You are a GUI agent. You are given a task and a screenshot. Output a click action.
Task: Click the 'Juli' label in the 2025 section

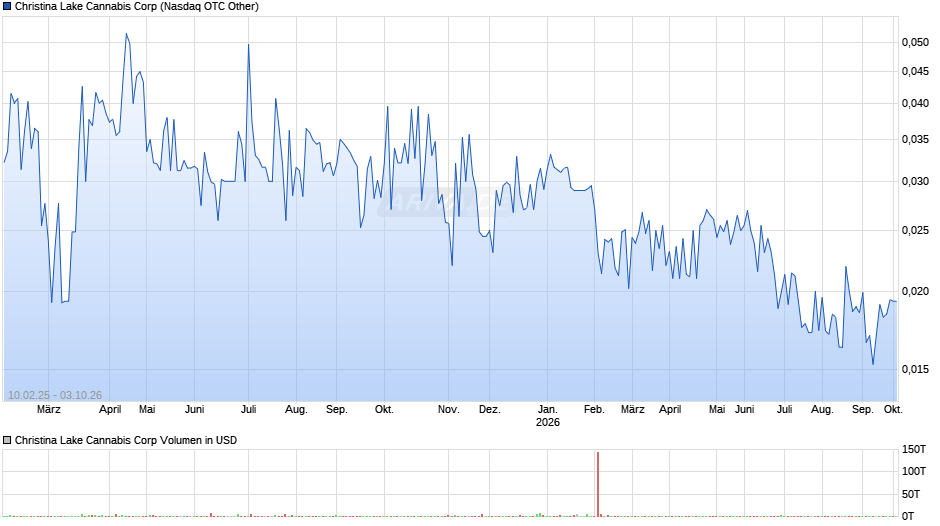(x=249, y=410)
